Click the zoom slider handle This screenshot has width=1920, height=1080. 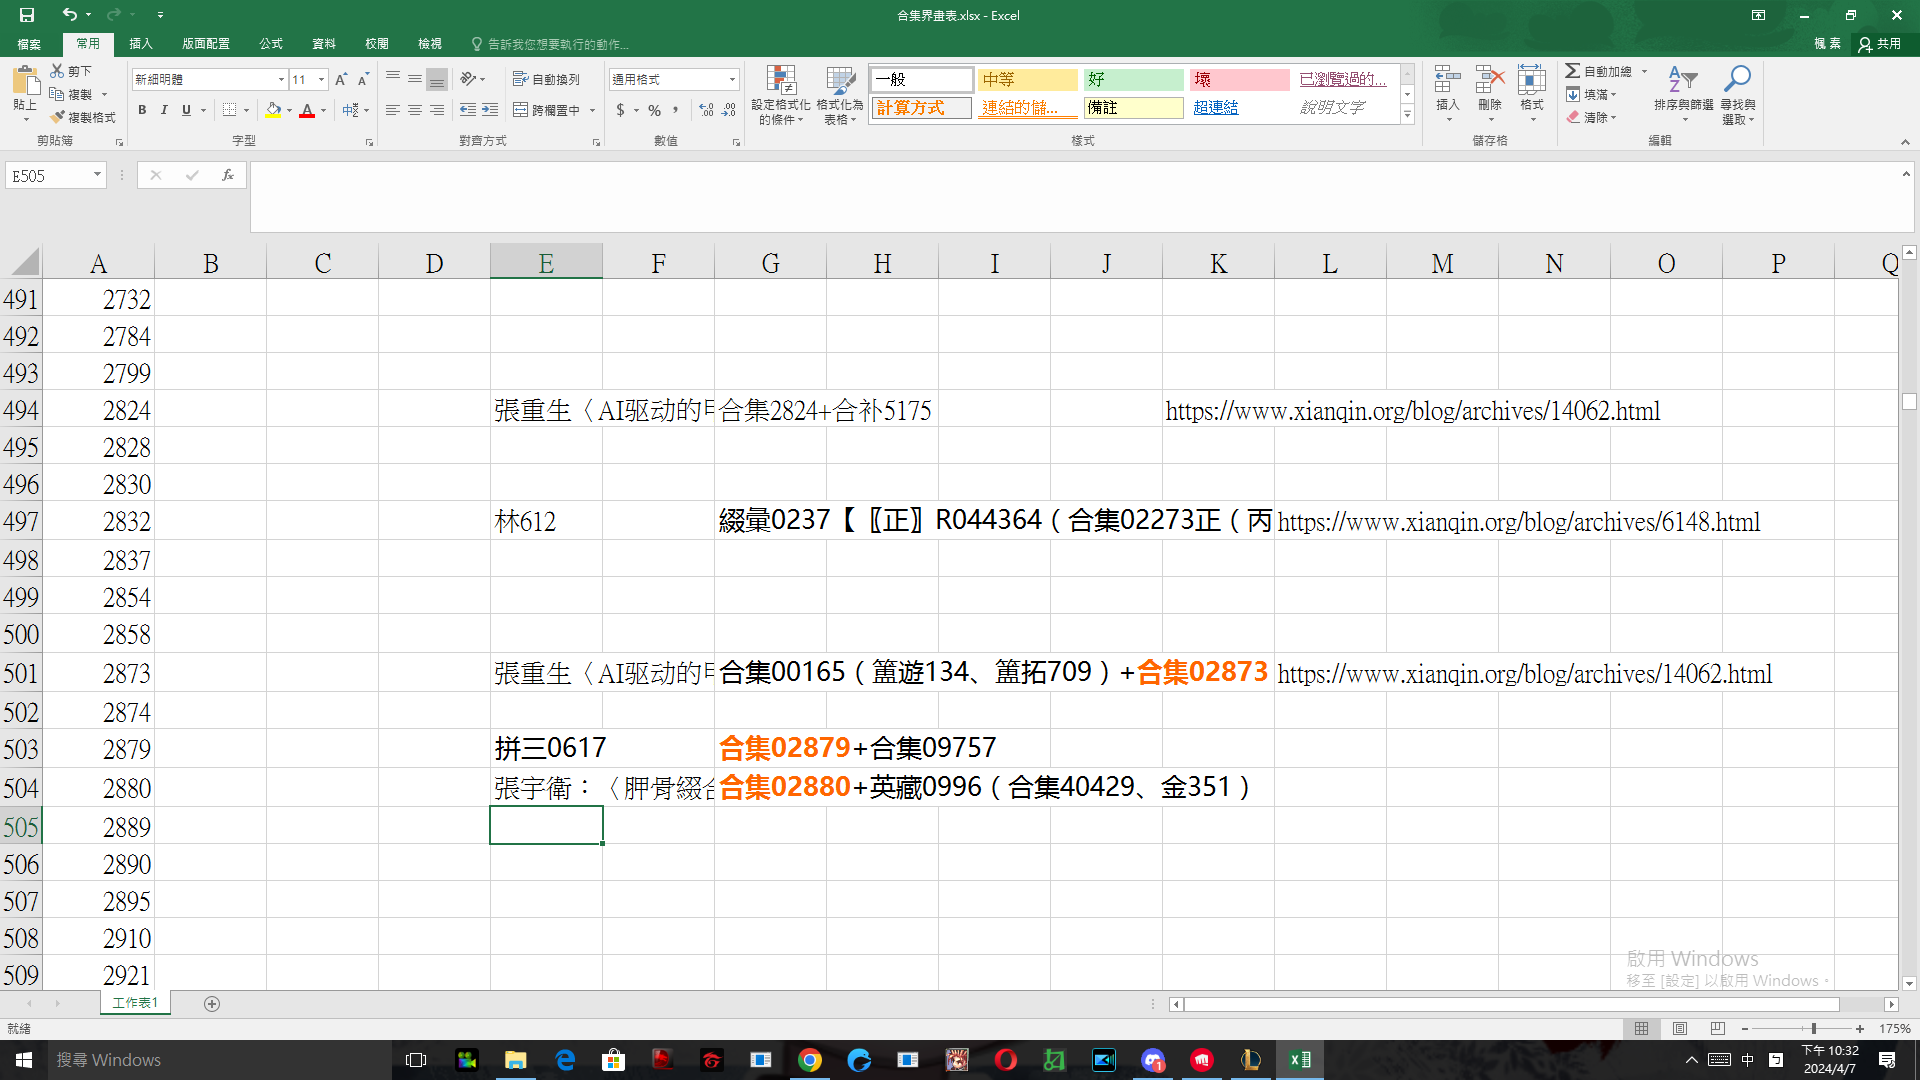[x=1813, y=1028]
